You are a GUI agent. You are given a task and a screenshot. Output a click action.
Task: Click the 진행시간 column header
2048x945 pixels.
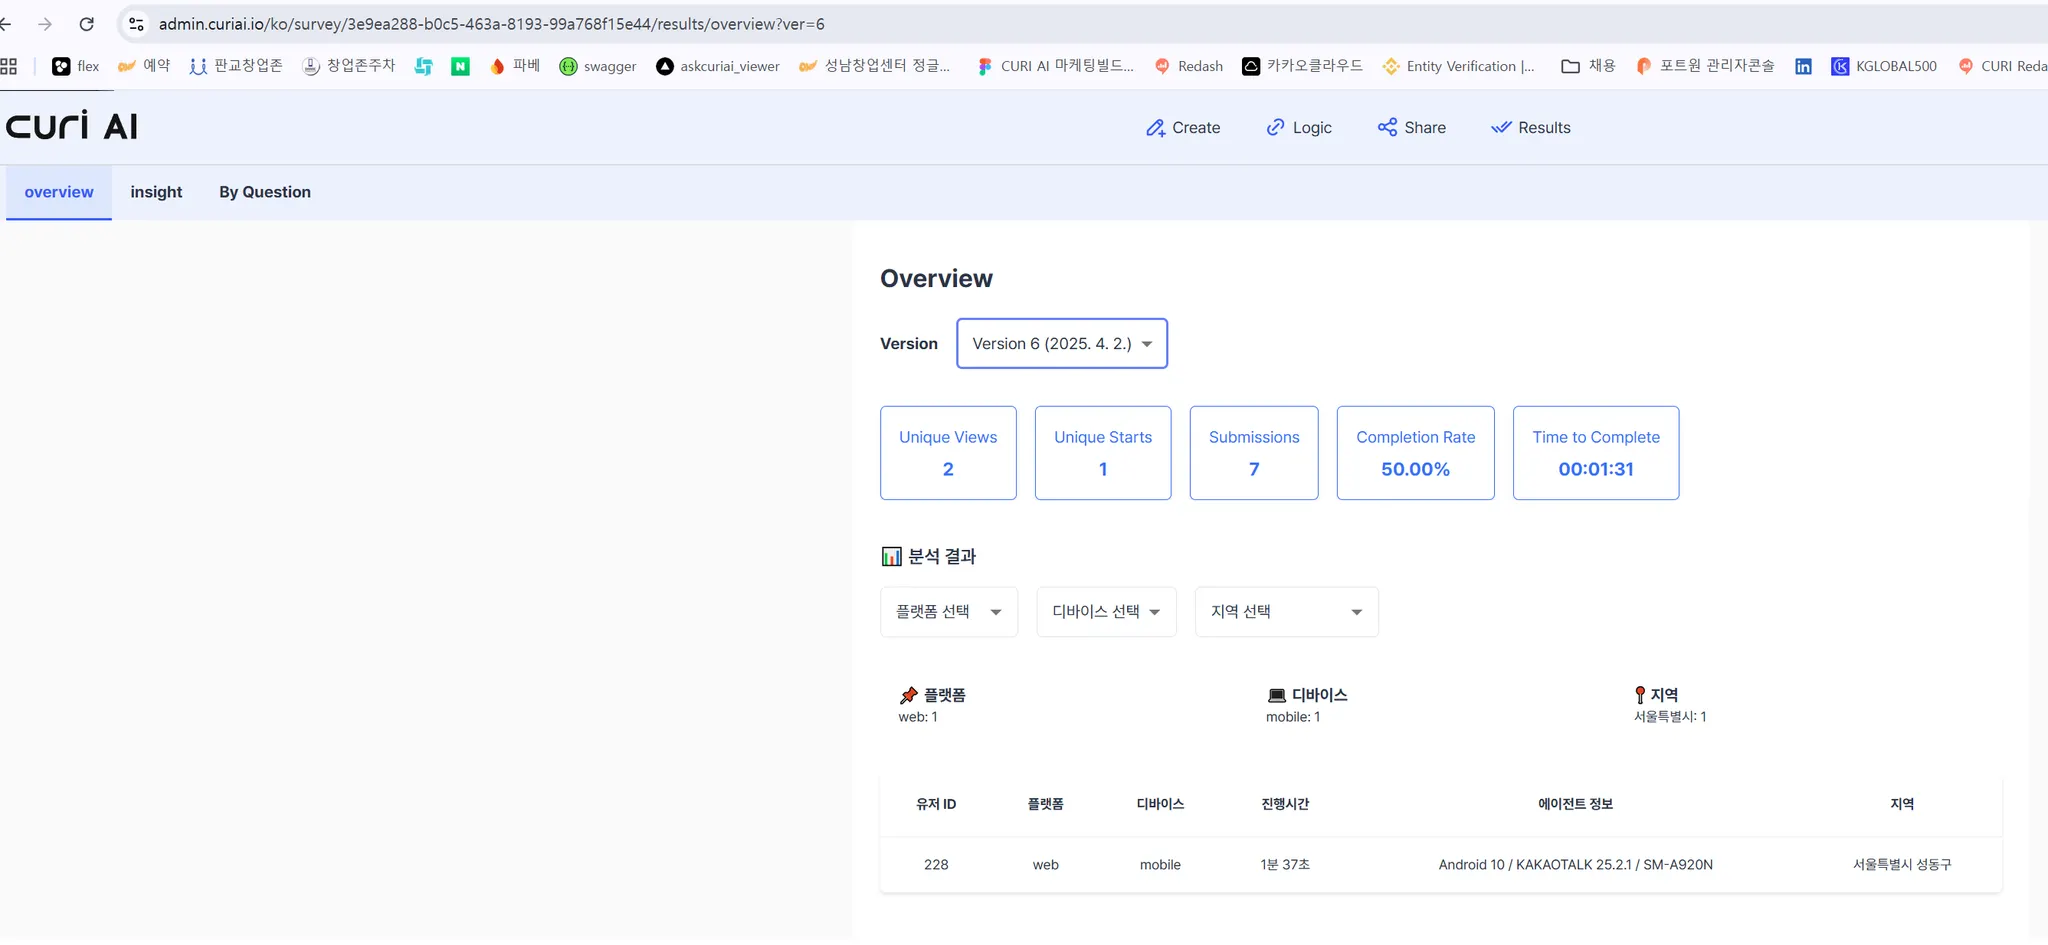point(1285,804)
